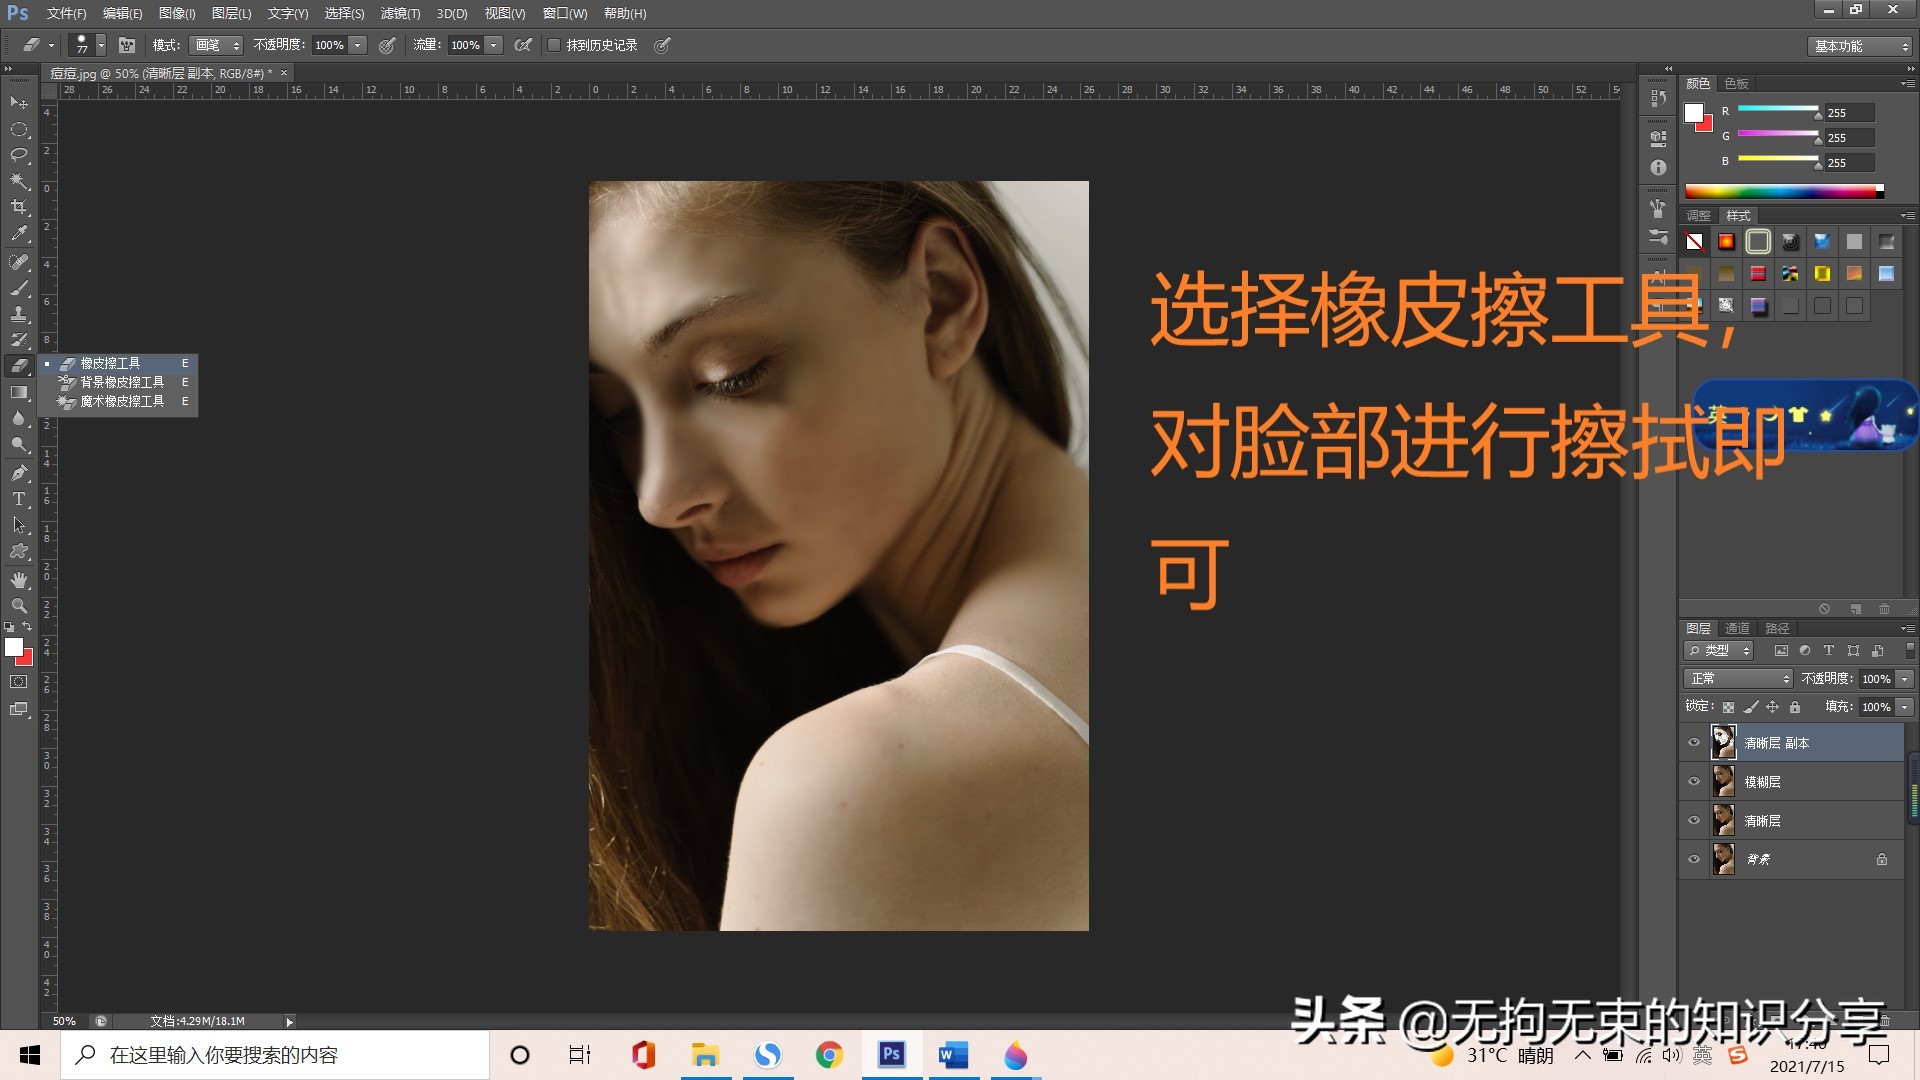
Task: Select the Move tool
Action: [x=19, y=103]
